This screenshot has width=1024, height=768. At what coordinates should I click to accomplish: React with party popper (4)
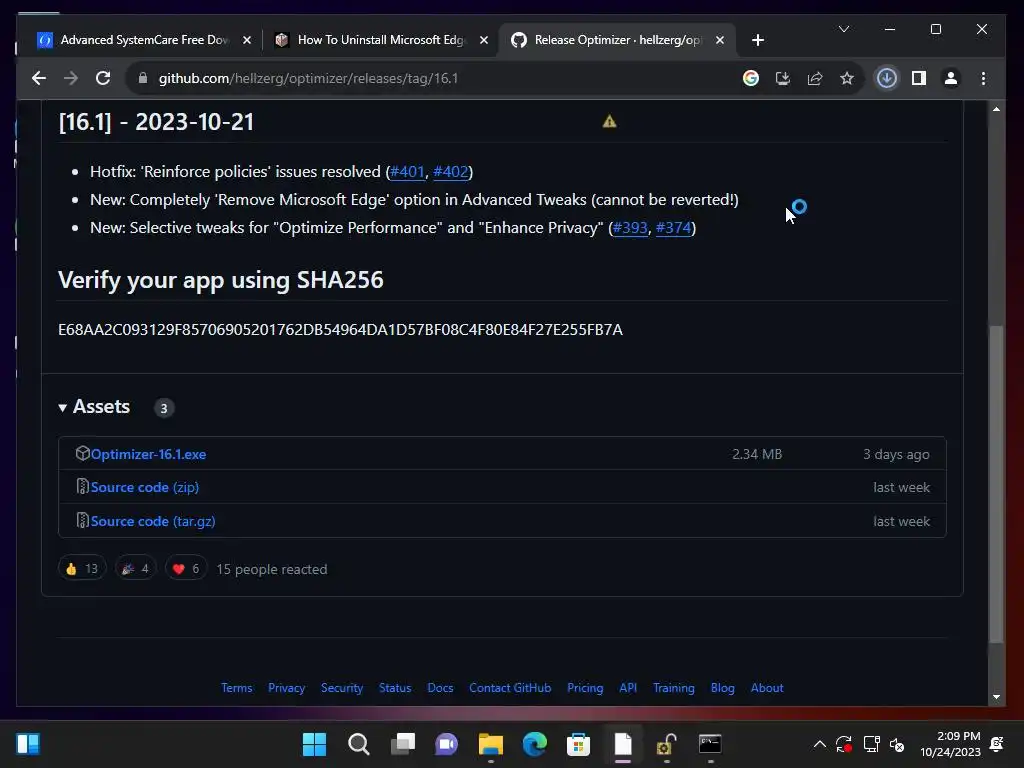(135, 569)
